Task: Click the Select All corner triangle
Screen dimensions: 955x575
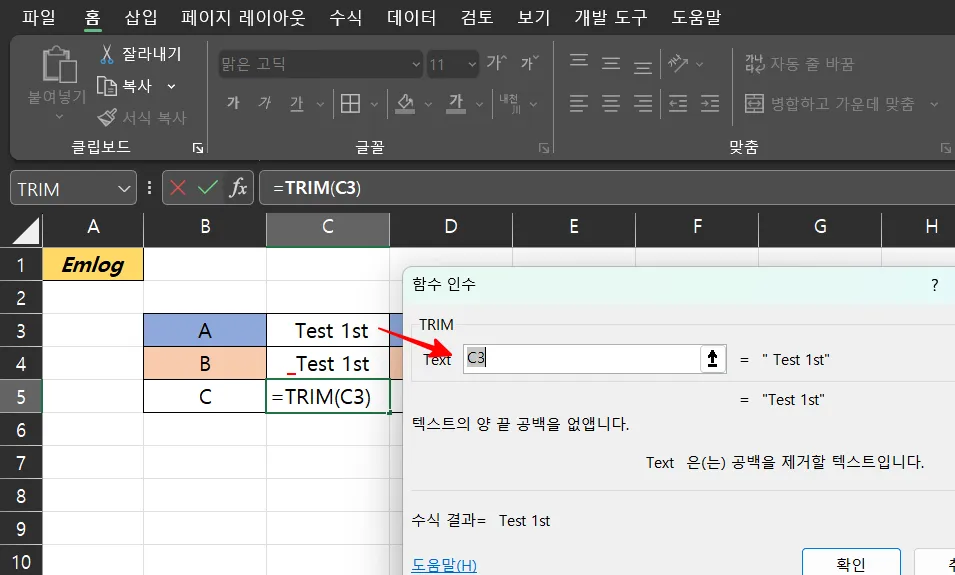Action: 26,231
